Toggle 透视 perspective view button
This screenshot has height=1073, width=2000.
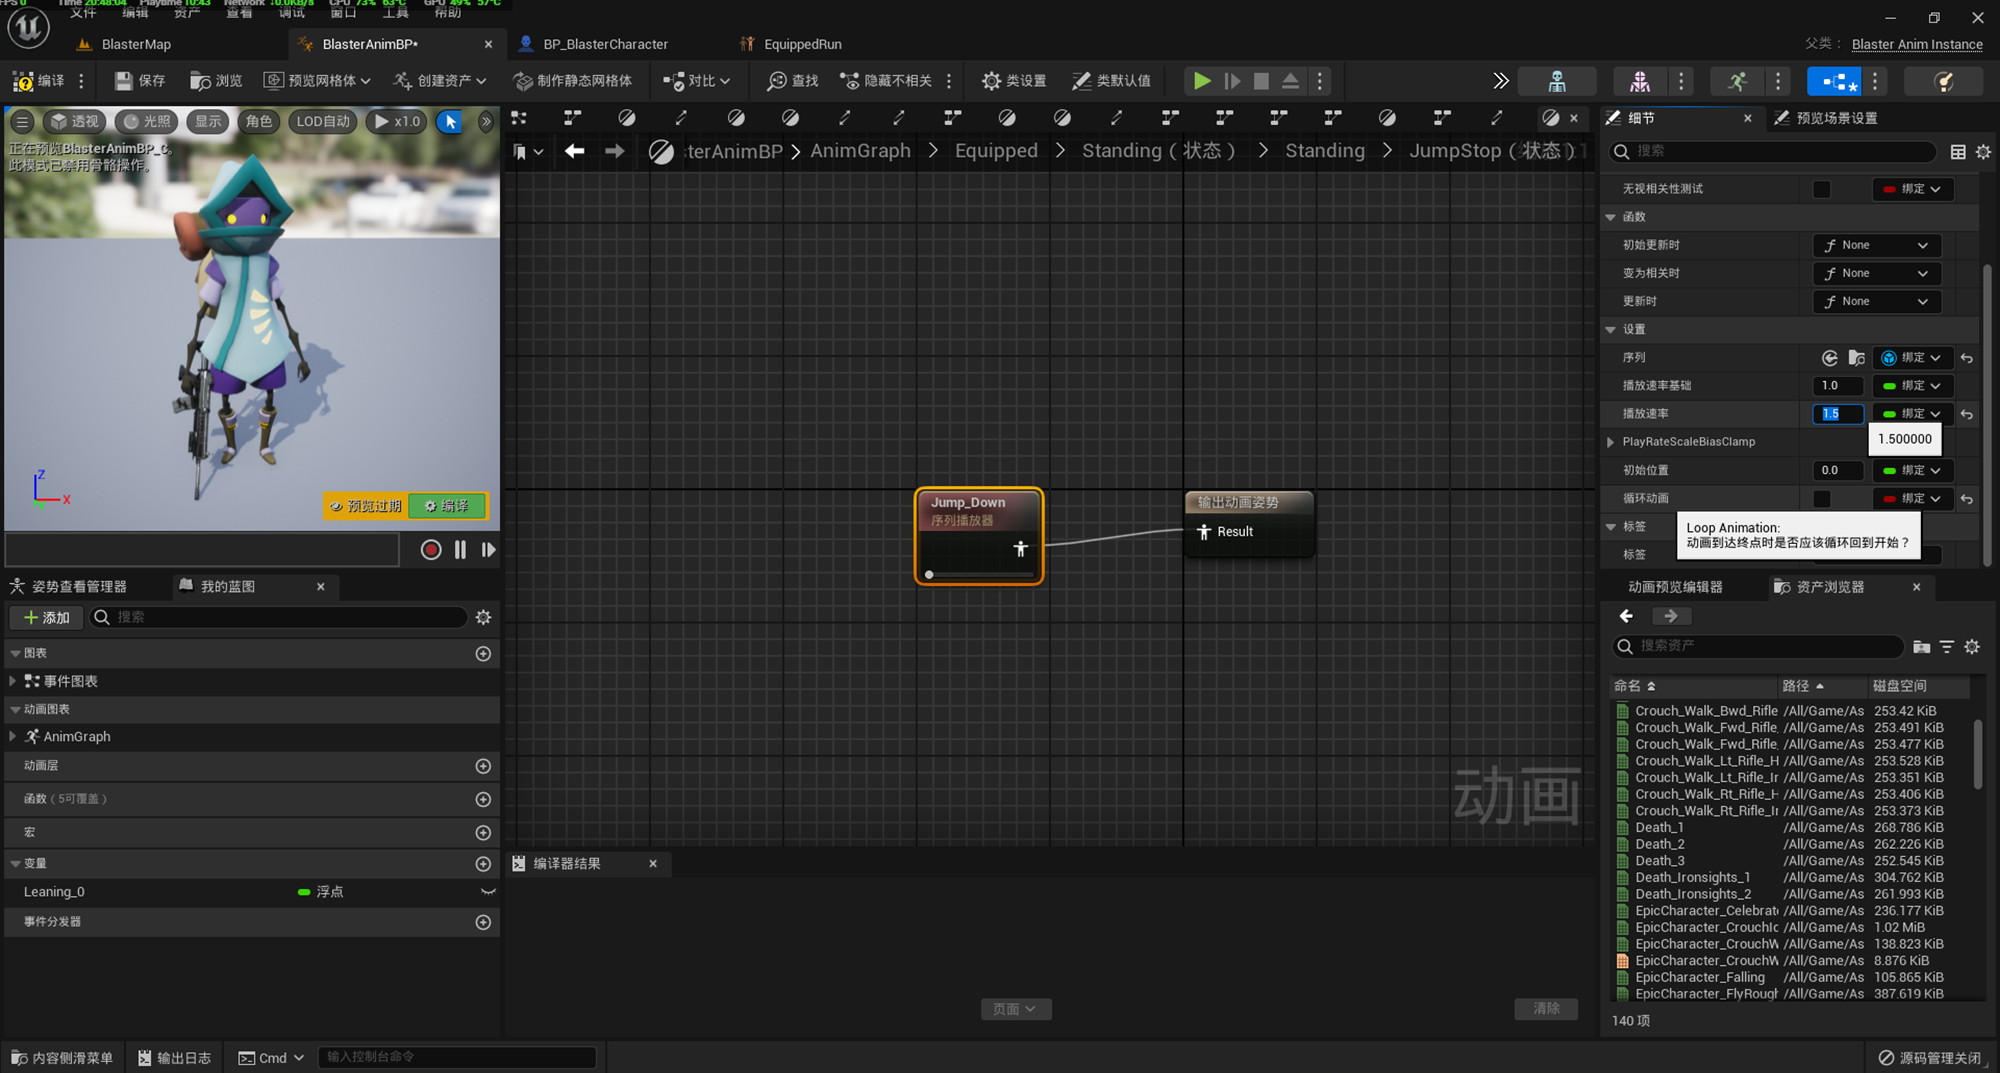[75, 122]
